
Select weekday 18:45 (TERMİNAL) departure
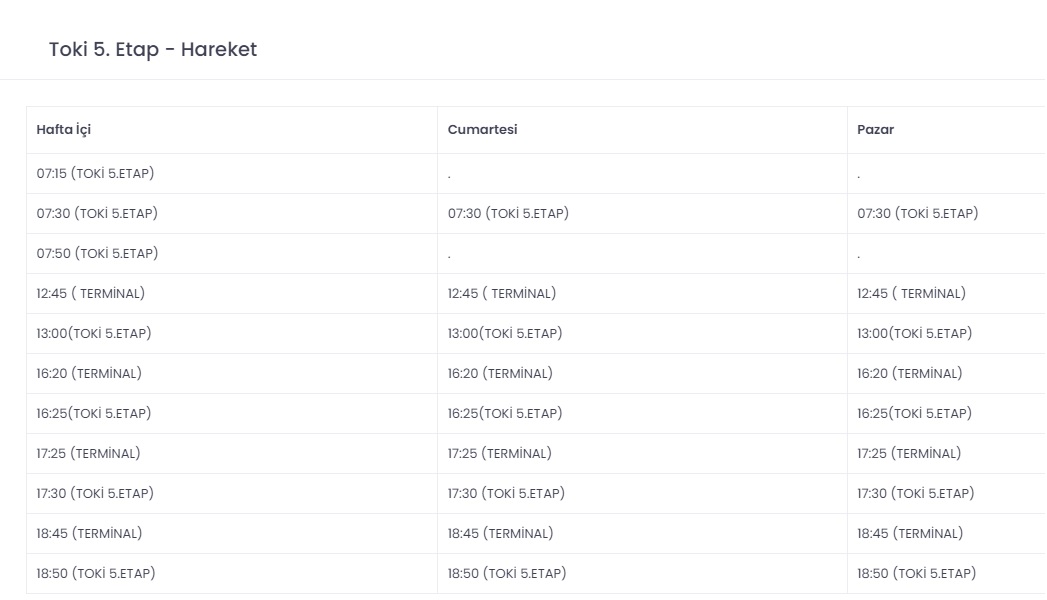click(x=89, y=534)
